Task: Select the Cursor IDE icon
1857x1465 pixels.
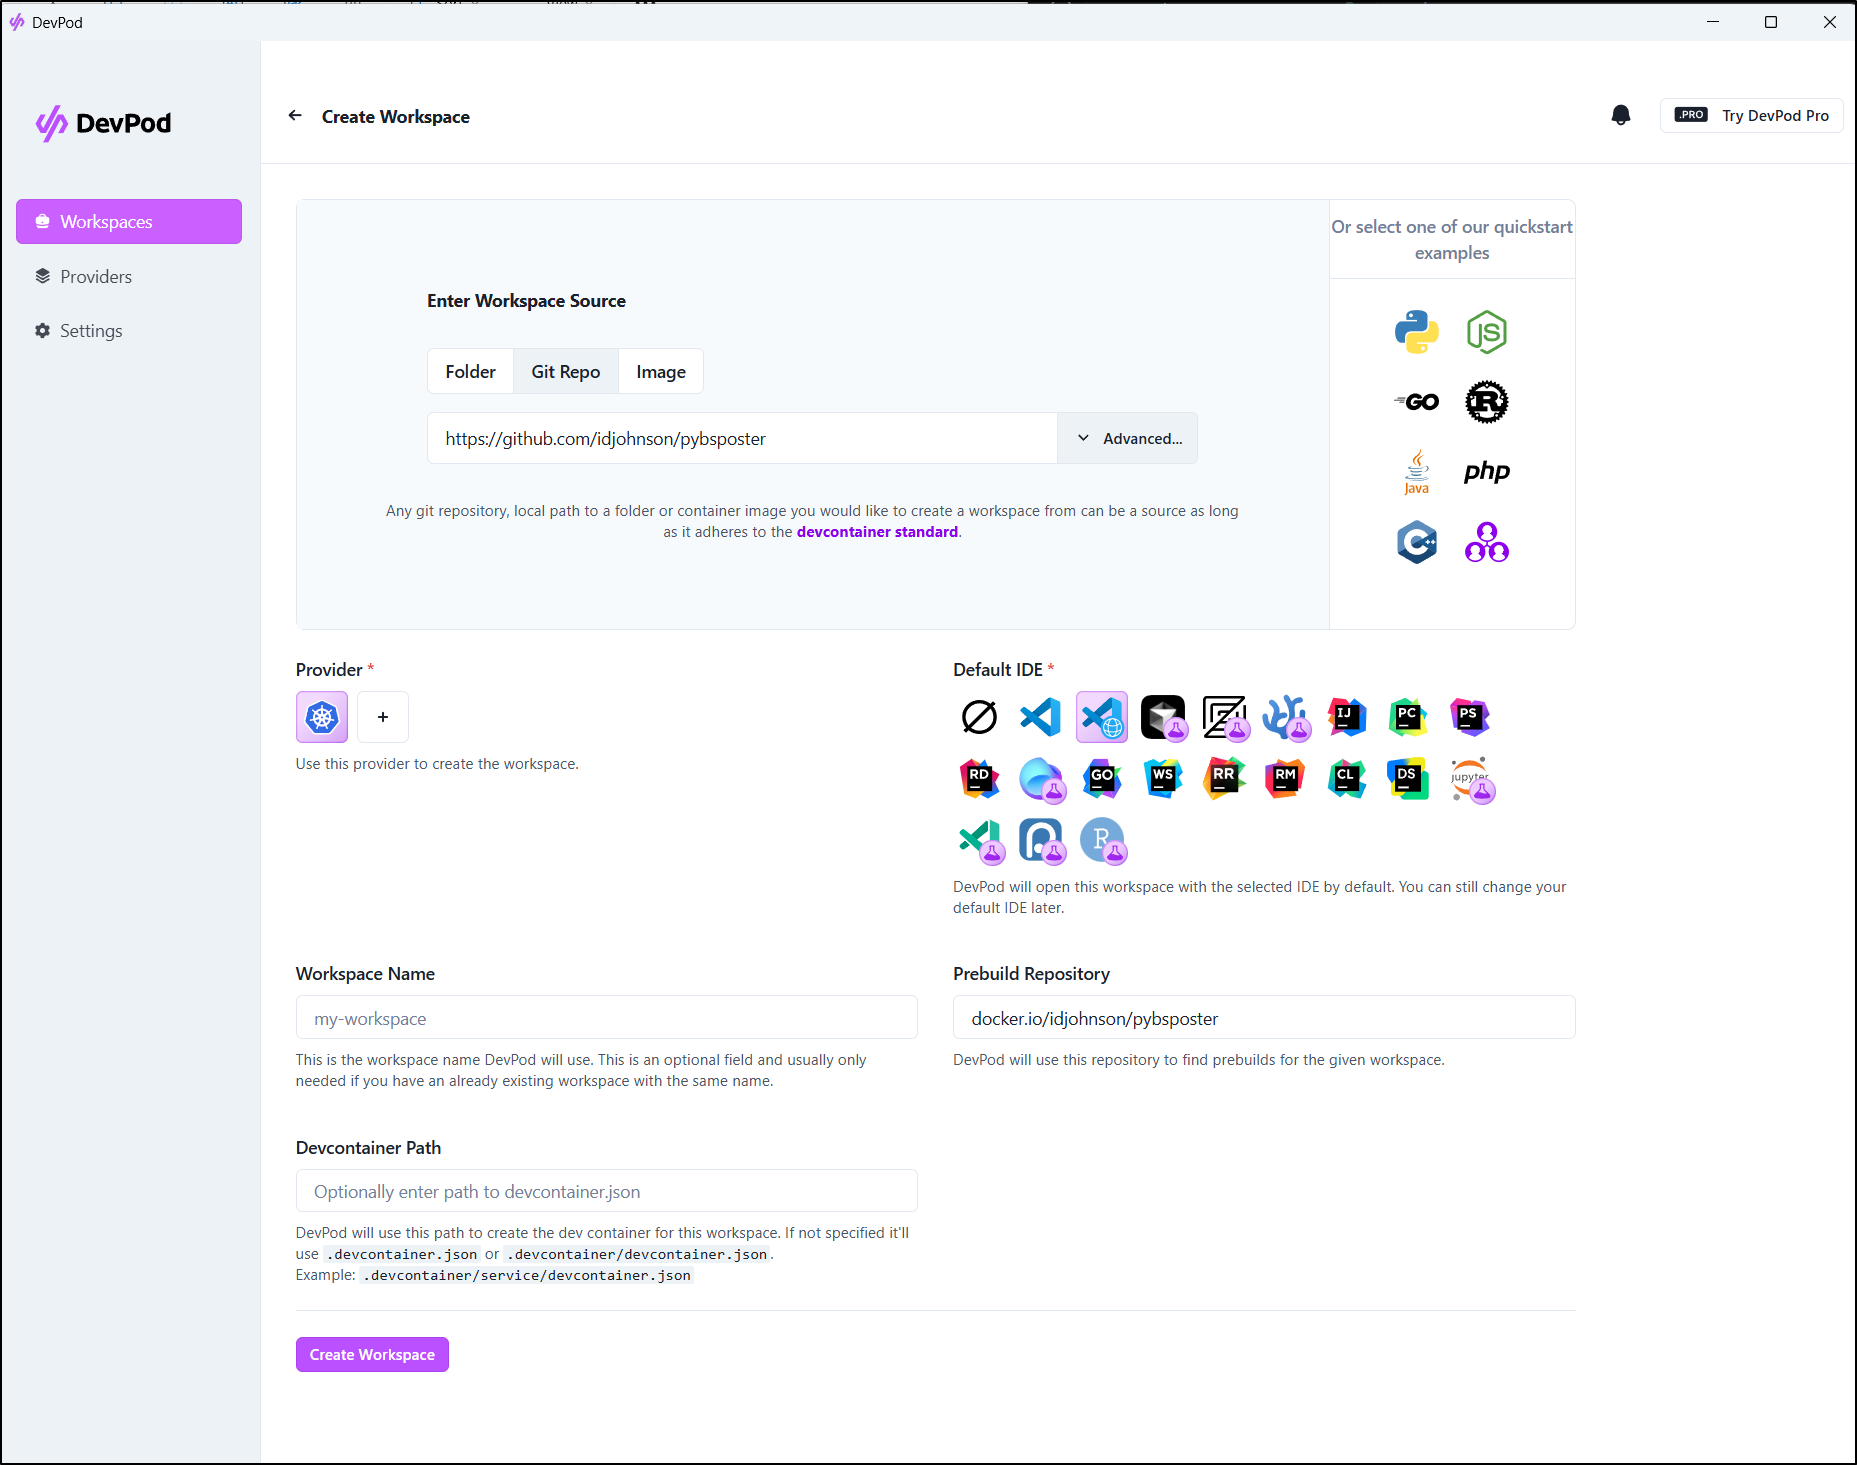Action: [x=1163, y=717]
